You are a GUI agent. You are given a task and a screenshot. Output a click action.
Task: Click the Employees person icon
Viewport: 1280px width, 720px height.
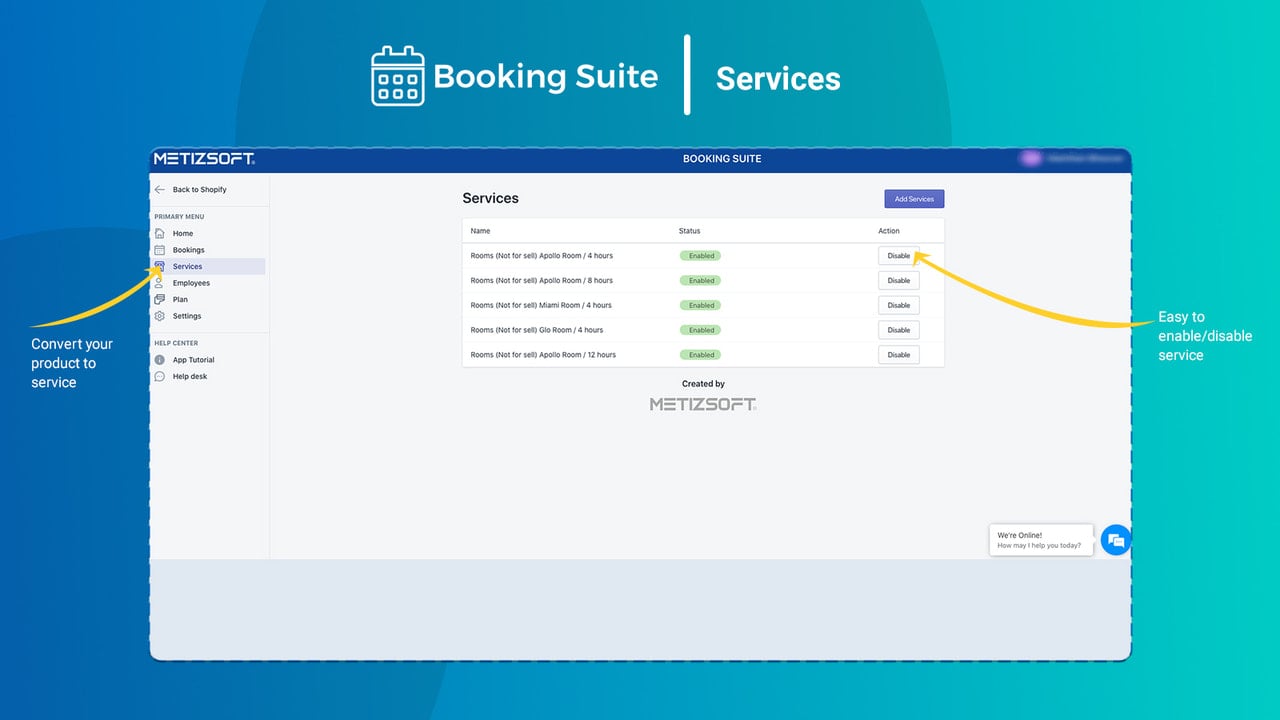[159, 283]
